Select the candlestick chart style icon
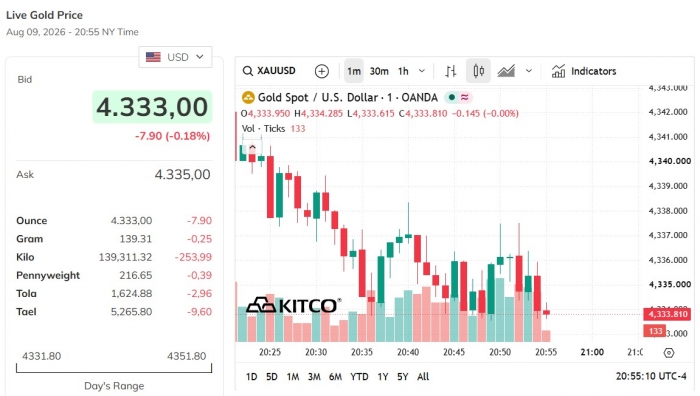The height and width of the screenshot is (396, 700). [478, 71]
